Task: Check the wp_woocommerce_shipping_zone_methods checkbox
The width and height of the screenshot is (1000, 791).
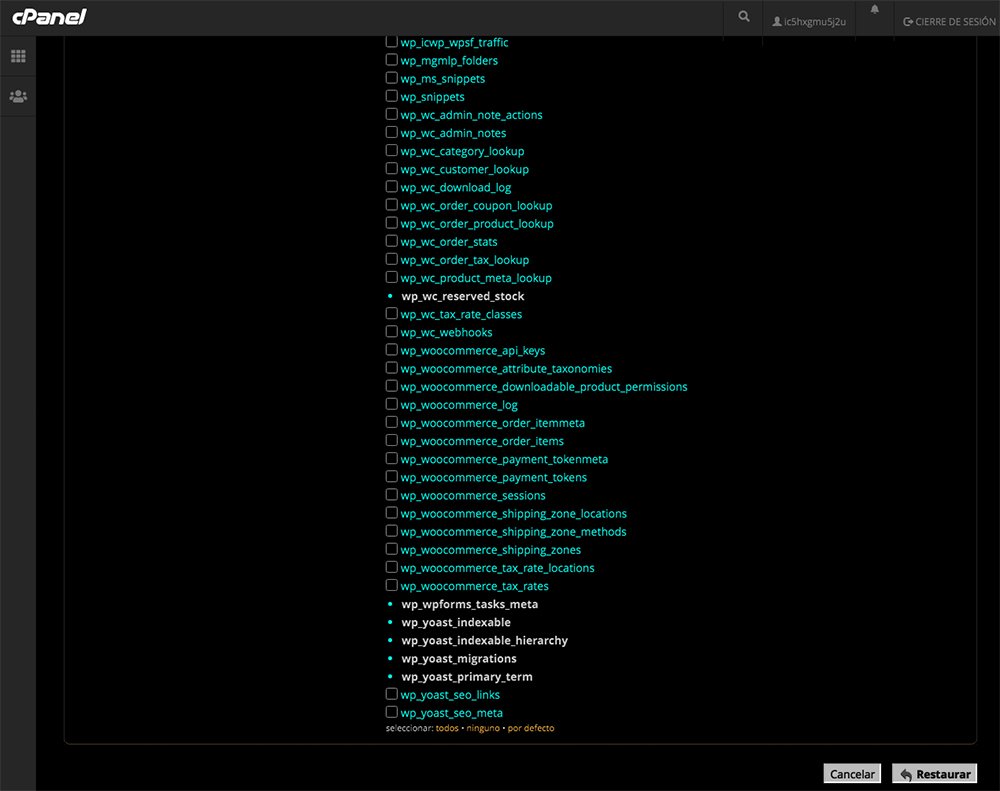Action: [392, 531]
